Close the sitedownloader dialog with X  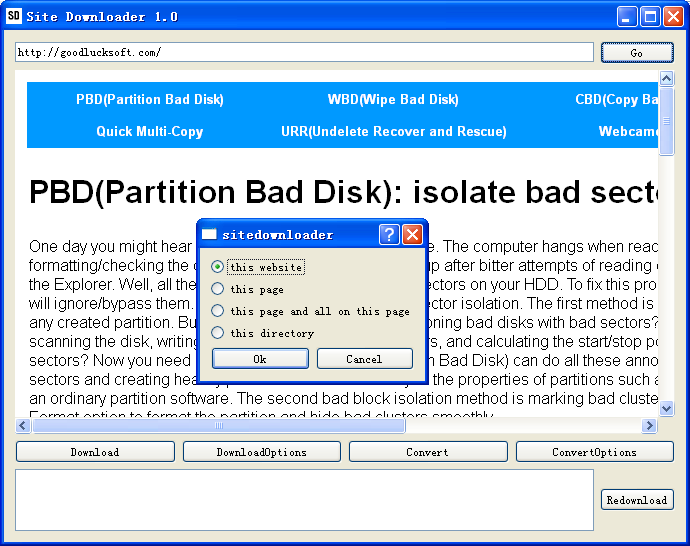[x=412, y=235]
